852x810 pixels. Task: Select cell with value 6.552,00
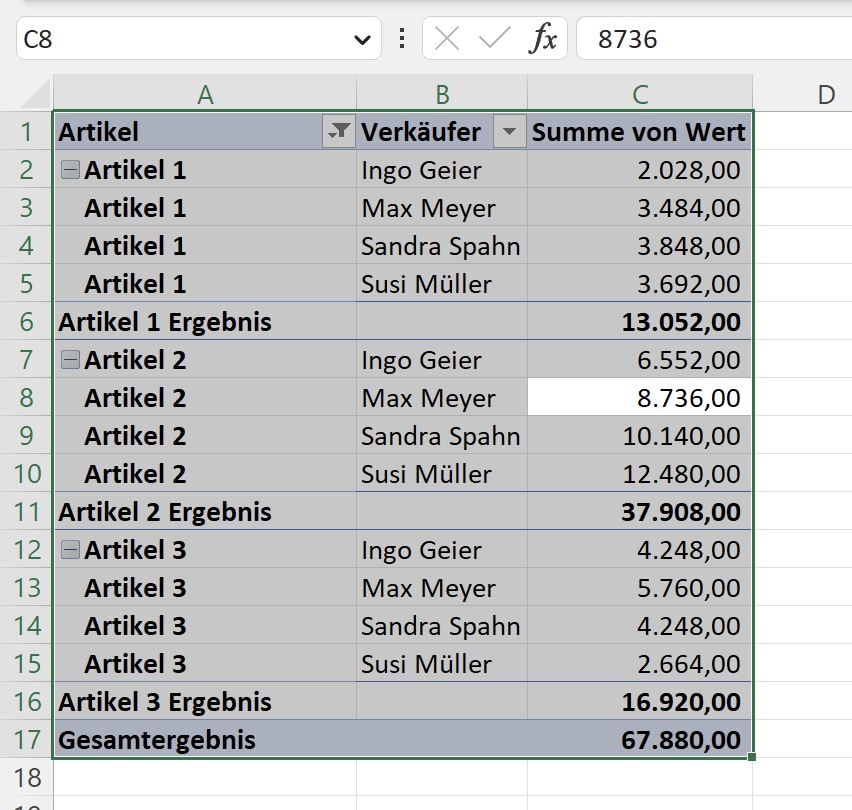click(639, 360)
